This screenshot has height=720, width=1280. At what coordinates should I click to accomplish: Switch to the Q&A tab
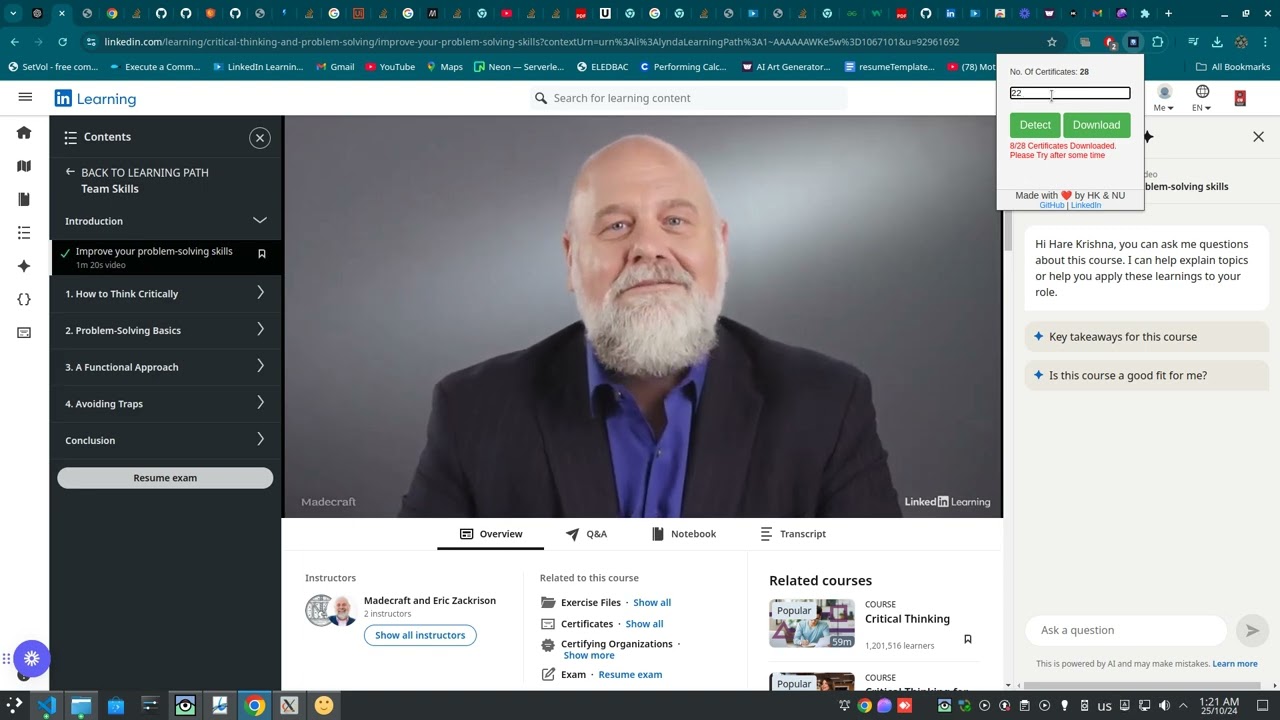[x=586, y=534]
